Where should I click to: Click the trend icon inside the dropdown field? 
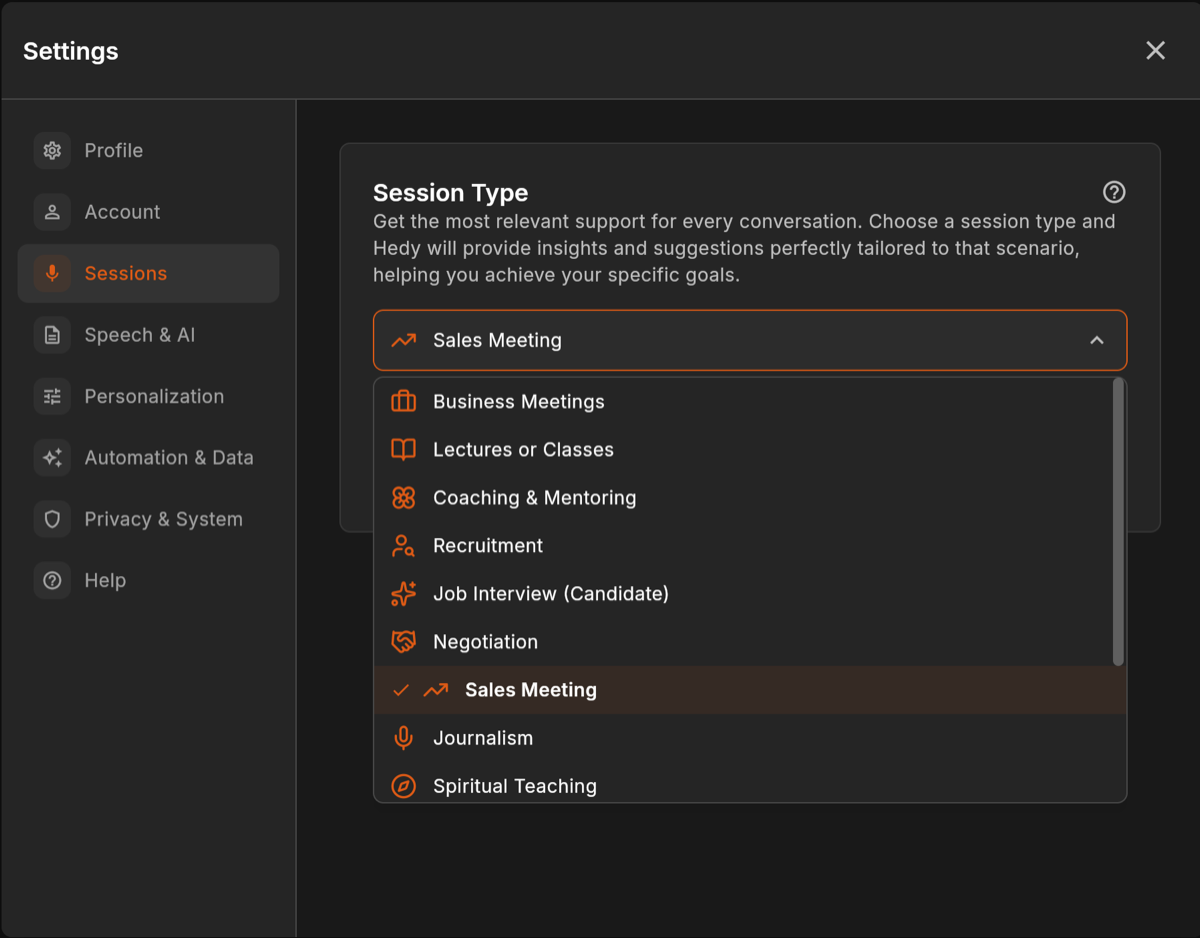(x=403, y=340)
